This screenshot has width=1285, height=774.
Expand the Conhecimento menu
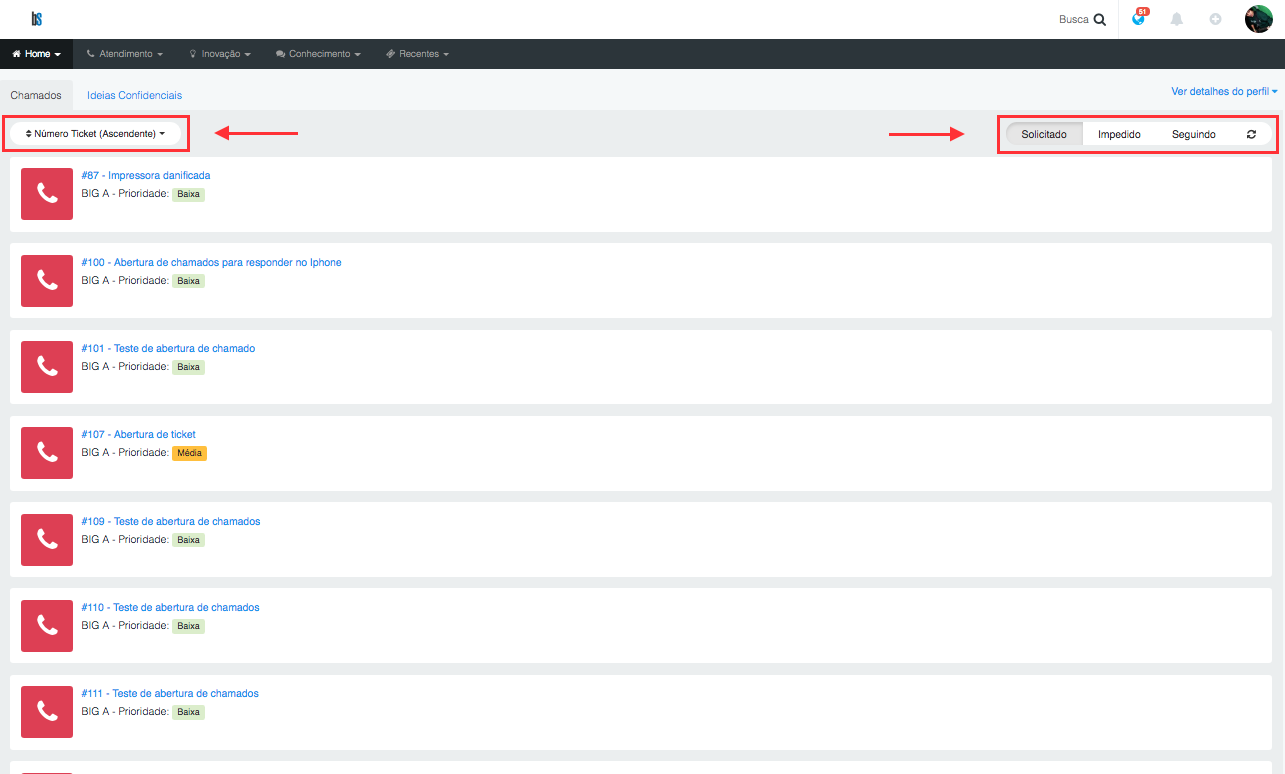pos(318,54)
